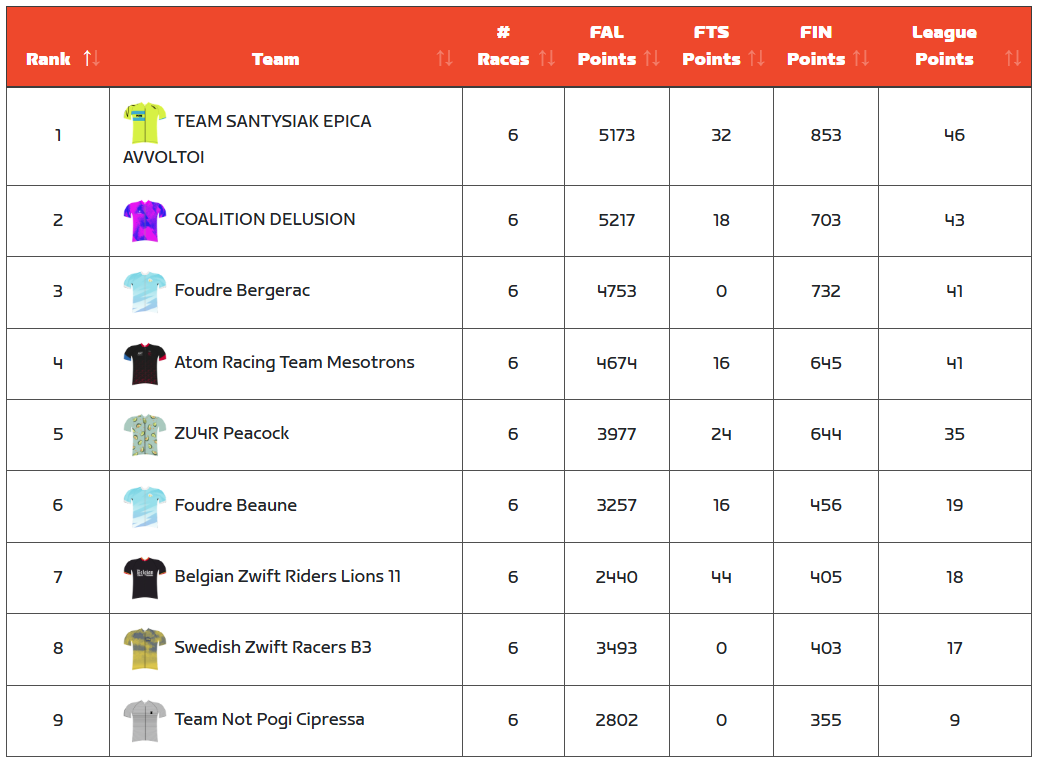The image size is (1039, 762).
Task: Open COALITION DELUSION team name
Action: coord(265,220)
